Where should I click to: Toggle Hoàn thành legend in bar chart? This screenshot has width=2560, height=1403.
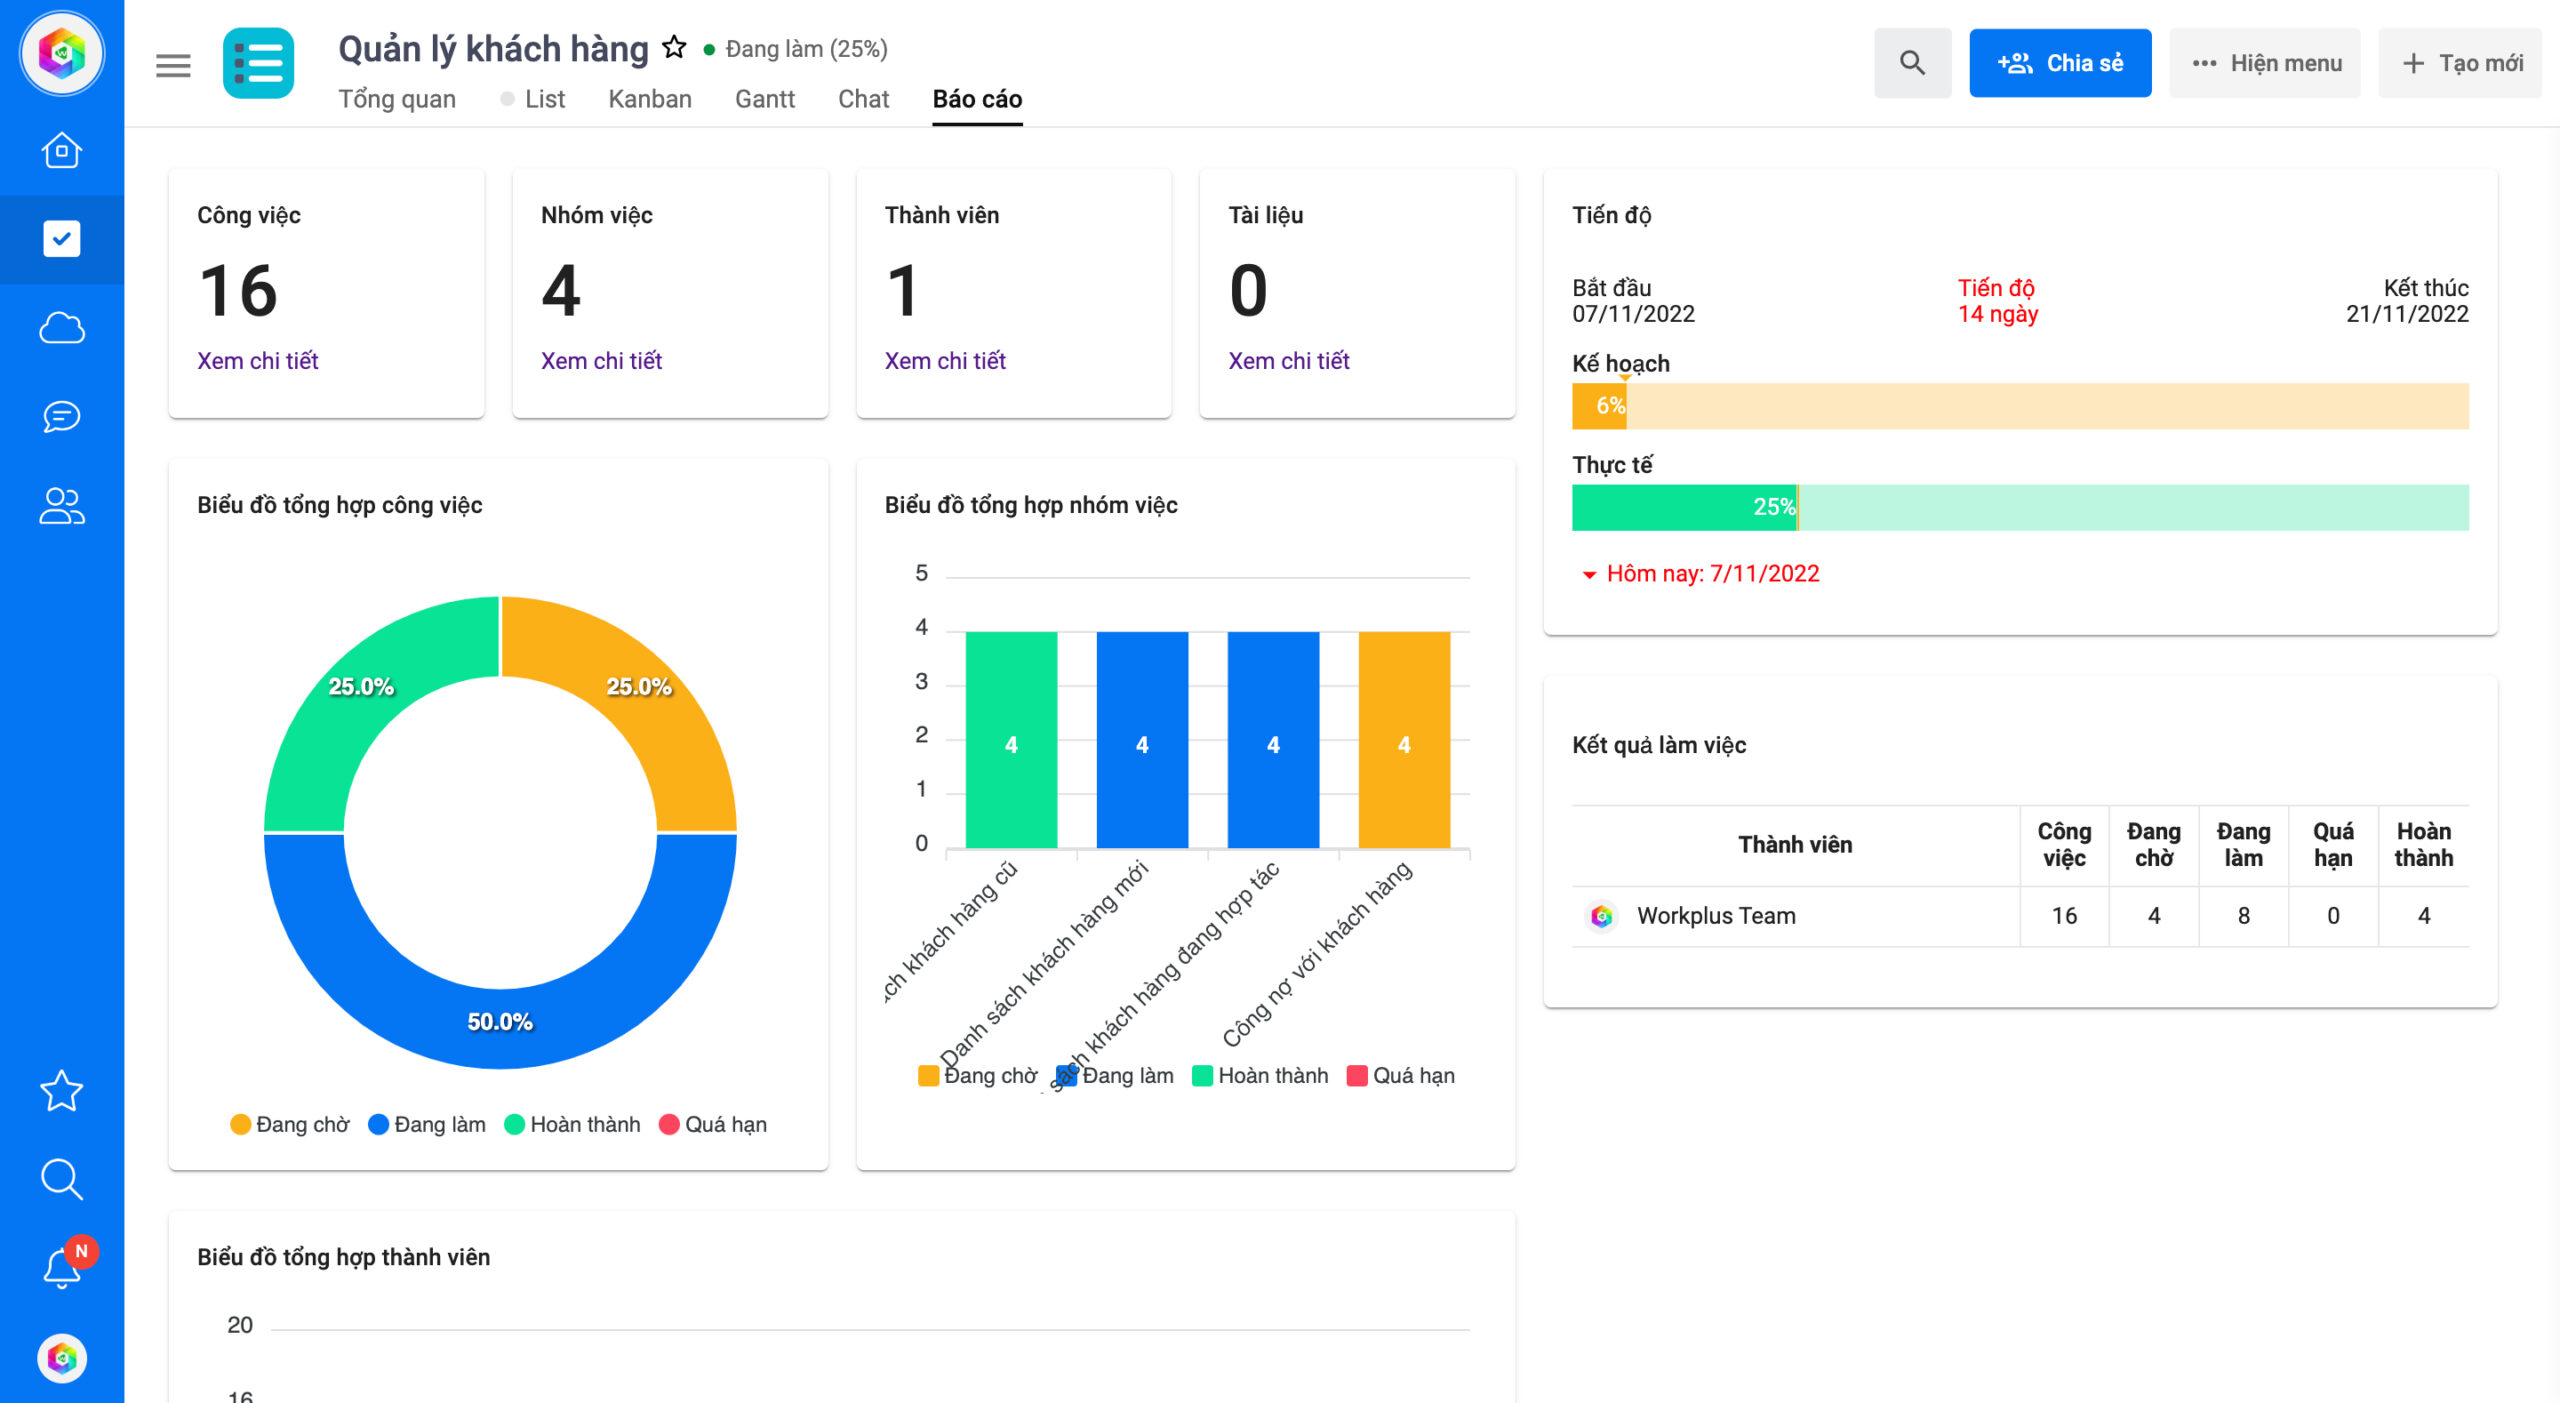point(1260,1076)
